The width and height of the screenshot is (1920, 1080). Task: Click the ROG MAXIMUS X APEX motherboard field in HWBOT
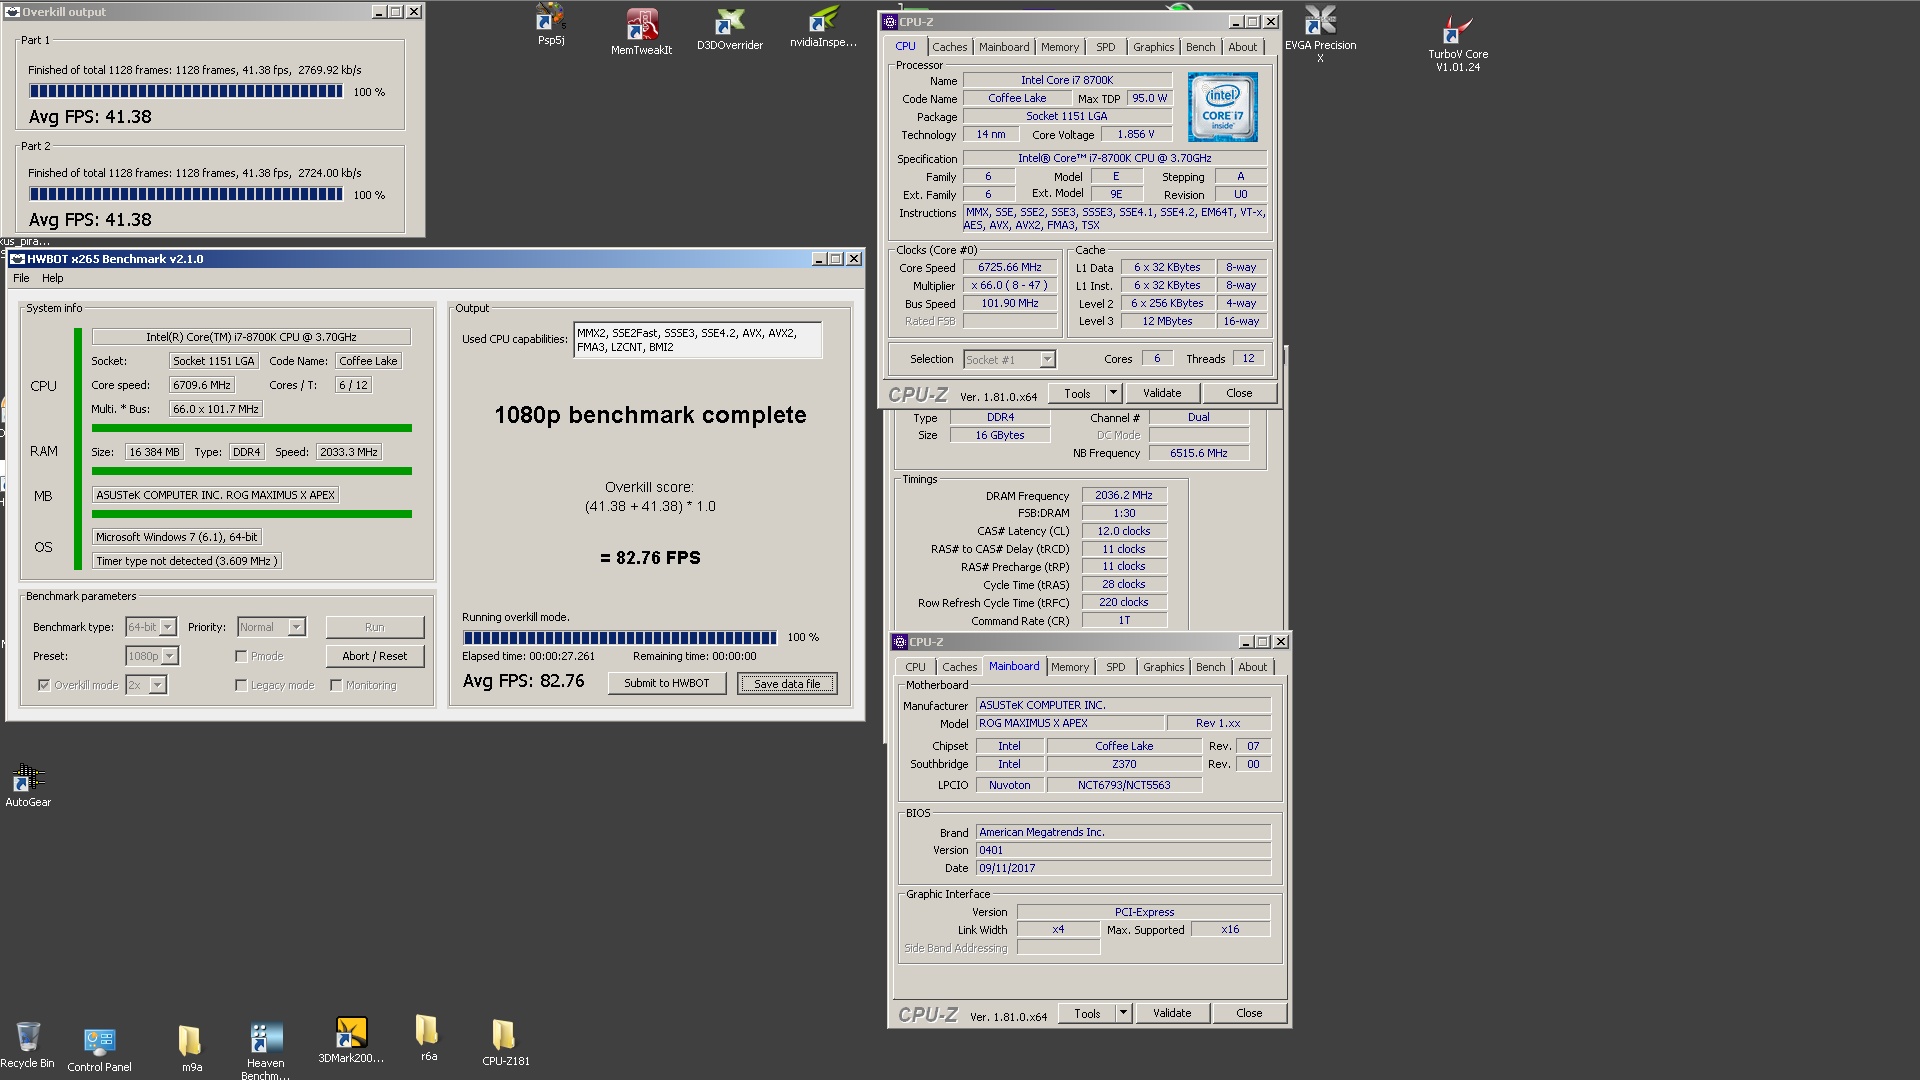pos(215,495)
